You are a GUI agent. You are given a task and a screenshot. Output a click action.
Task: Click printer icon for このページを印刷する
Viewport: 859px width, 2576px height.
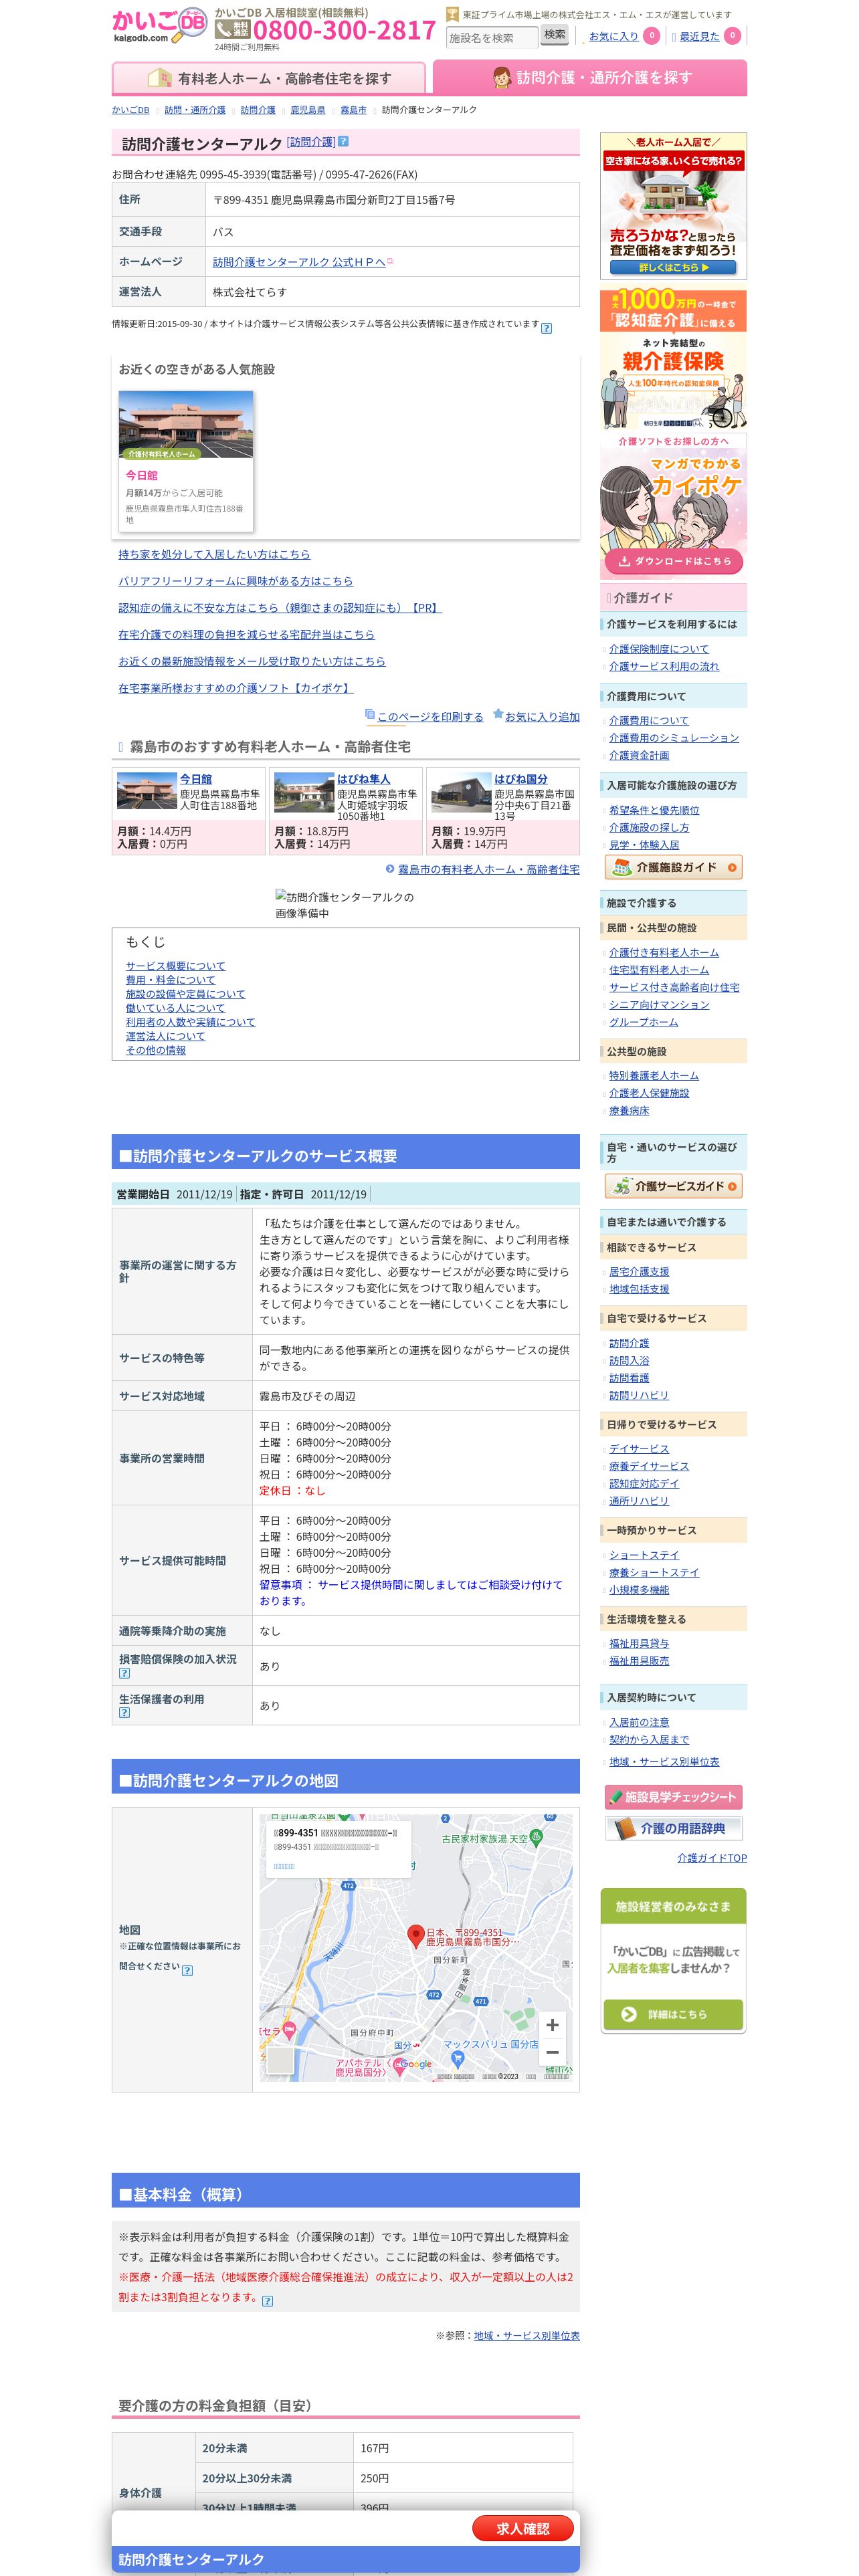click(370, 714)
